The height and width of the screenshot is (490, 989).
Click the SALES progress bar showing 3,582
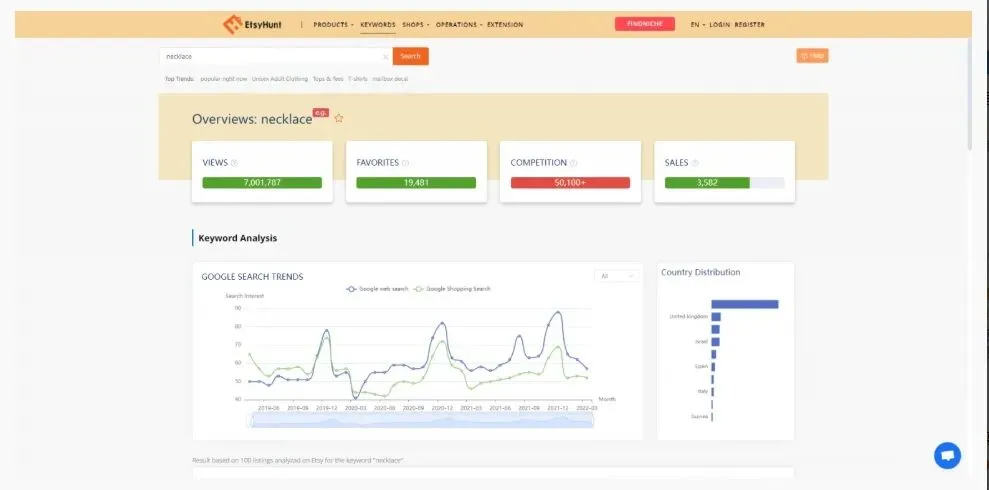(725, 183)
